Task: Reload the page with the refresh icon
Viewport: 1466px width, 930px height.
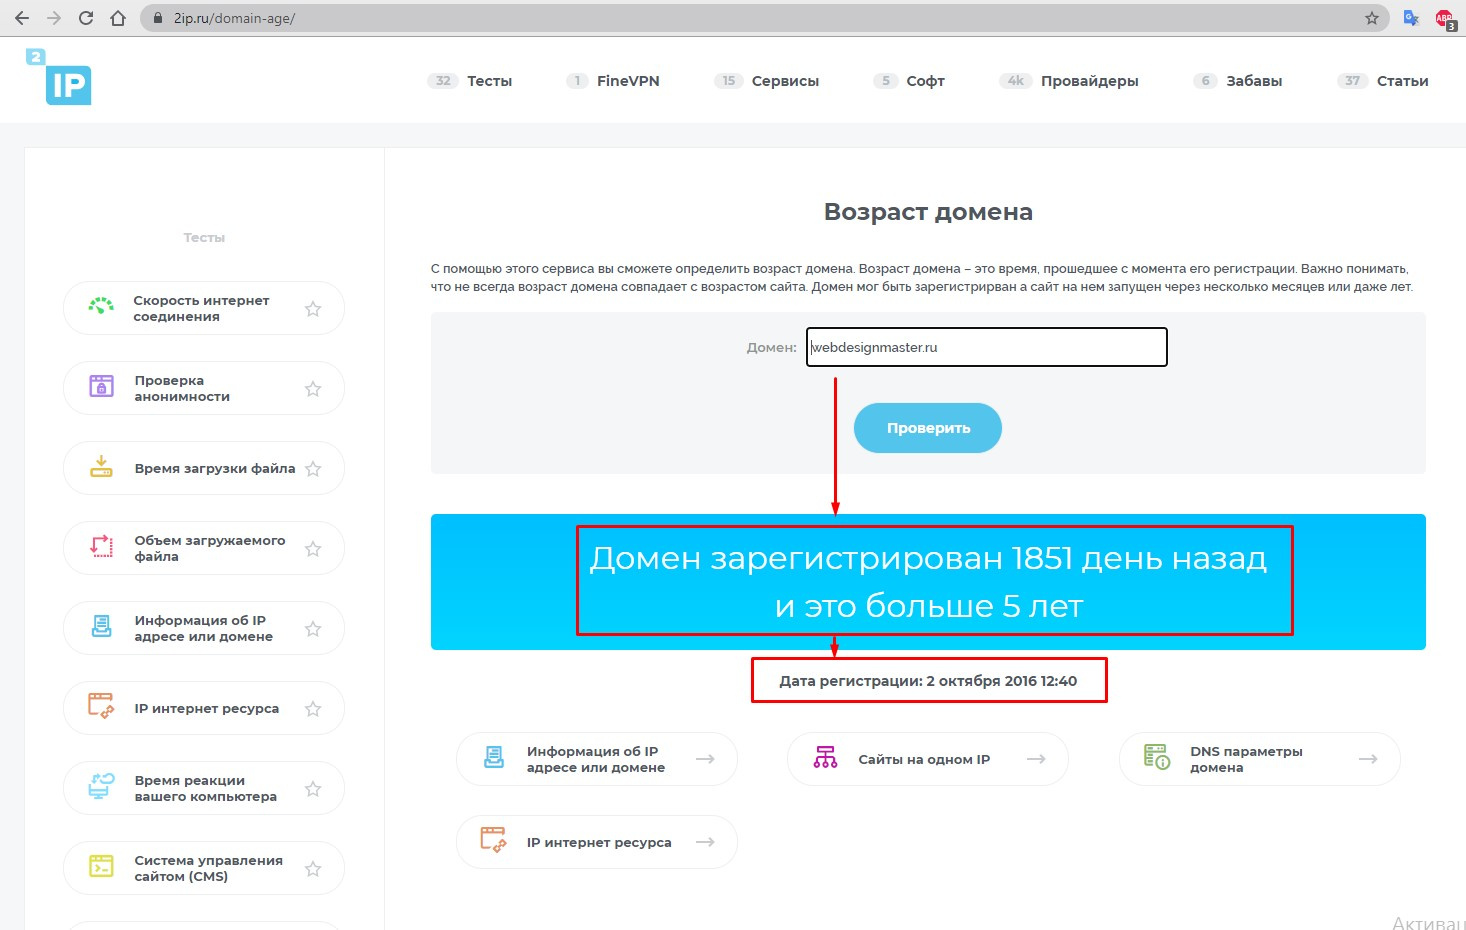Action: pyautogui.click(x=86, y=18)
